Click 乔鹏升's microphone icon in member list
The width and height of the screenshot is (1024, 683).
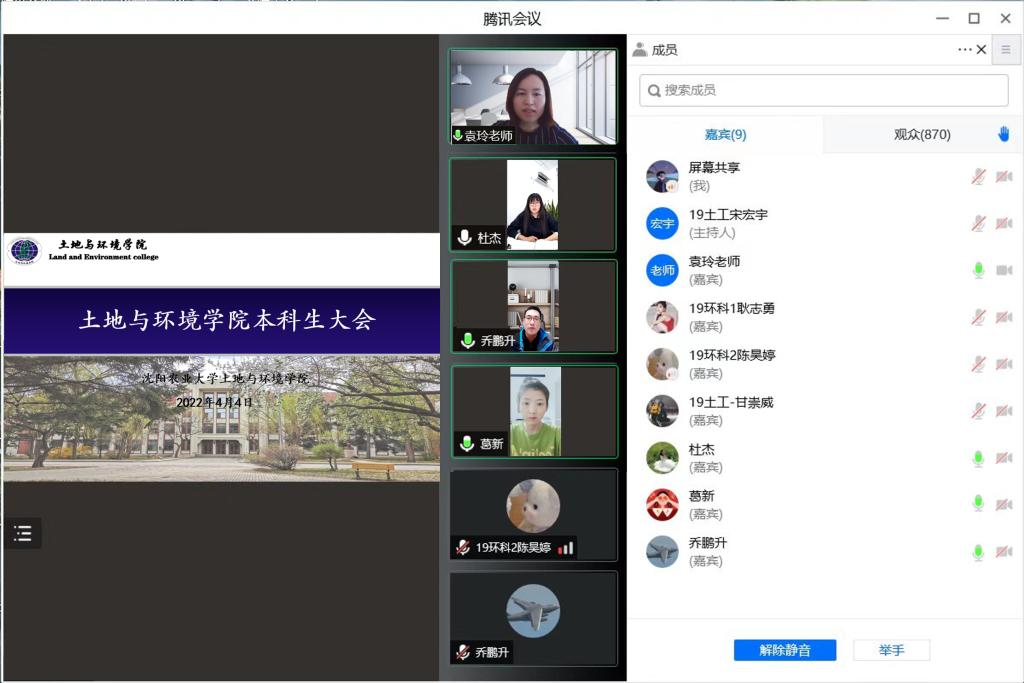tap(978, 552)
